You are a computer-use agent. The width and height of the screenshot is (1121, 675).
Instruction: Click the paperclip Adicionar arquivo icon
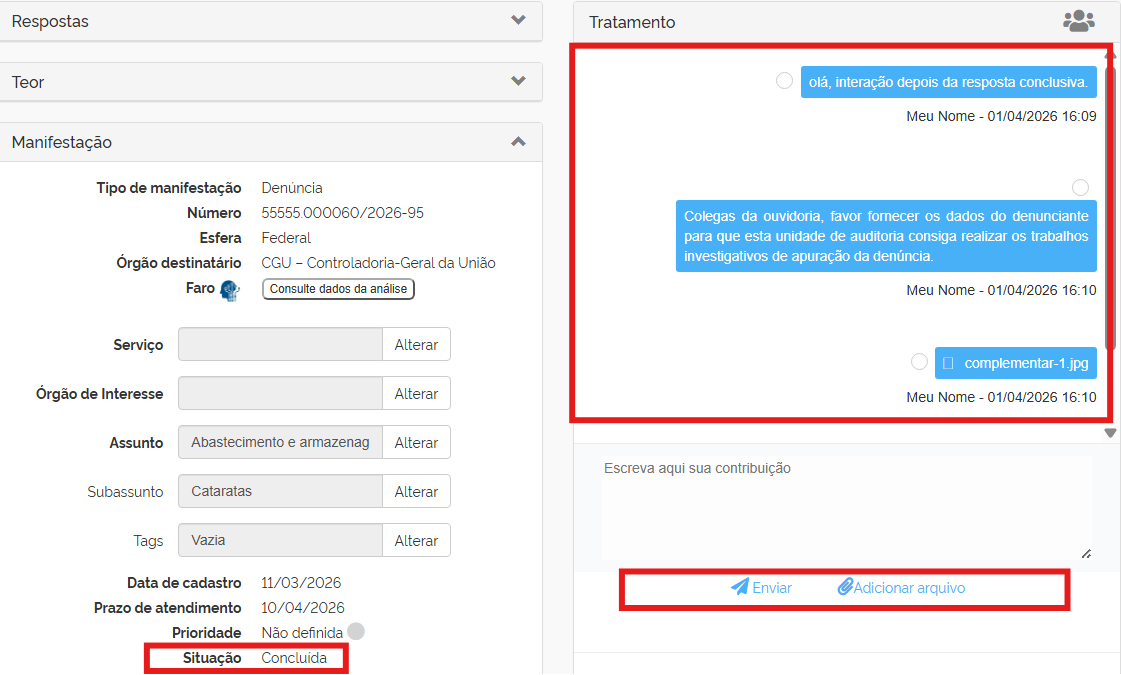click(845, 587)
